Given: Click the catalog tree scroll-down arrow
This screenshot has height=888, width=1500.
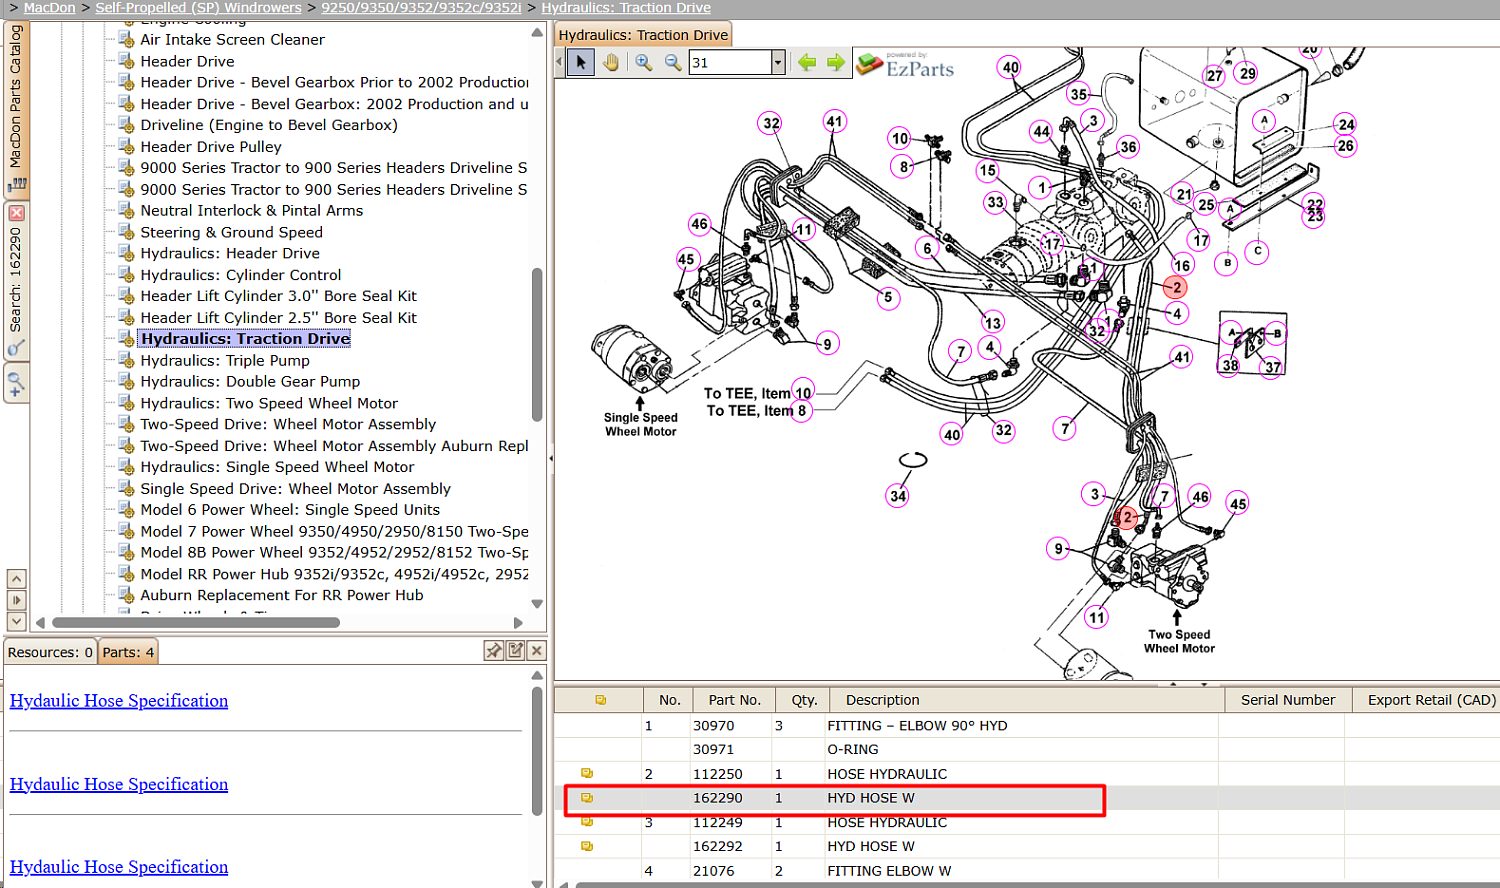Looking at the screenshot, I should pyautogui.click(x=537, y=604).
